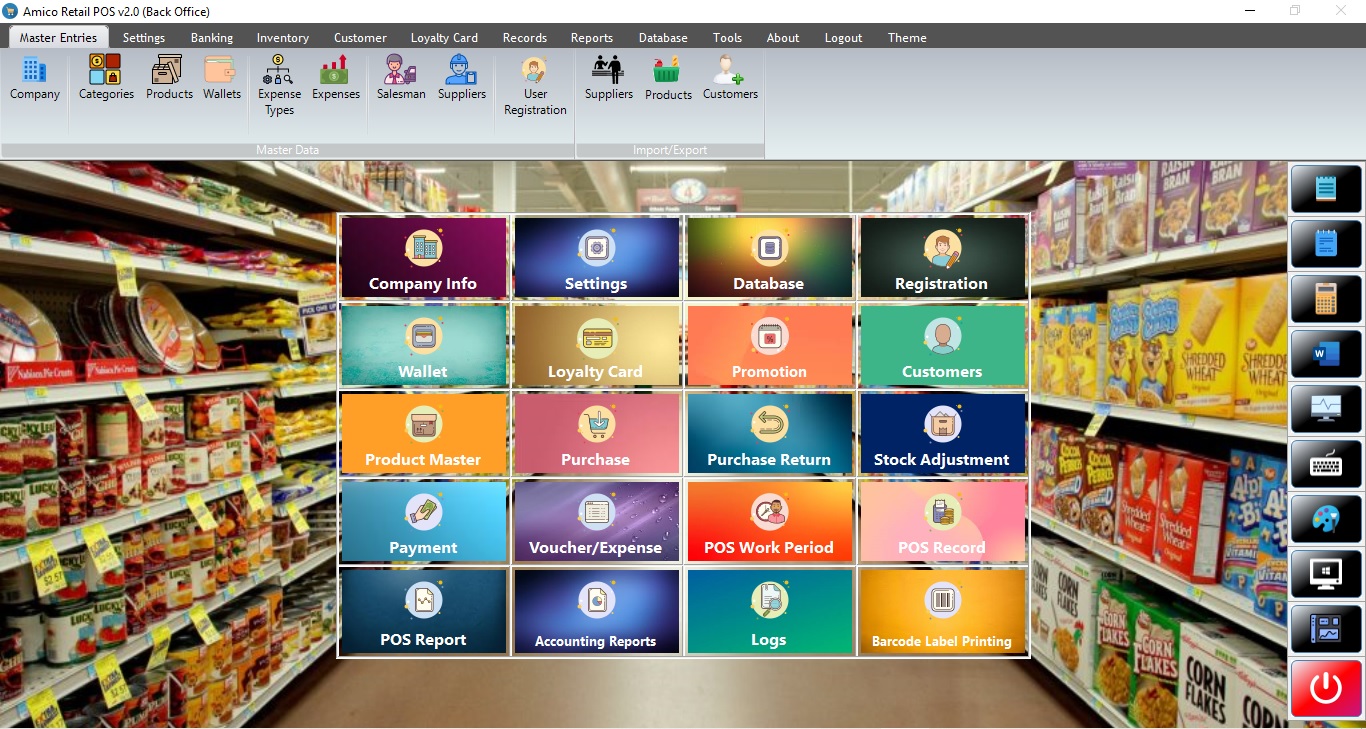The height and width of the screenshot is (729, 1366).
Task: Click the Logout menu item
Action: point(843,38)
